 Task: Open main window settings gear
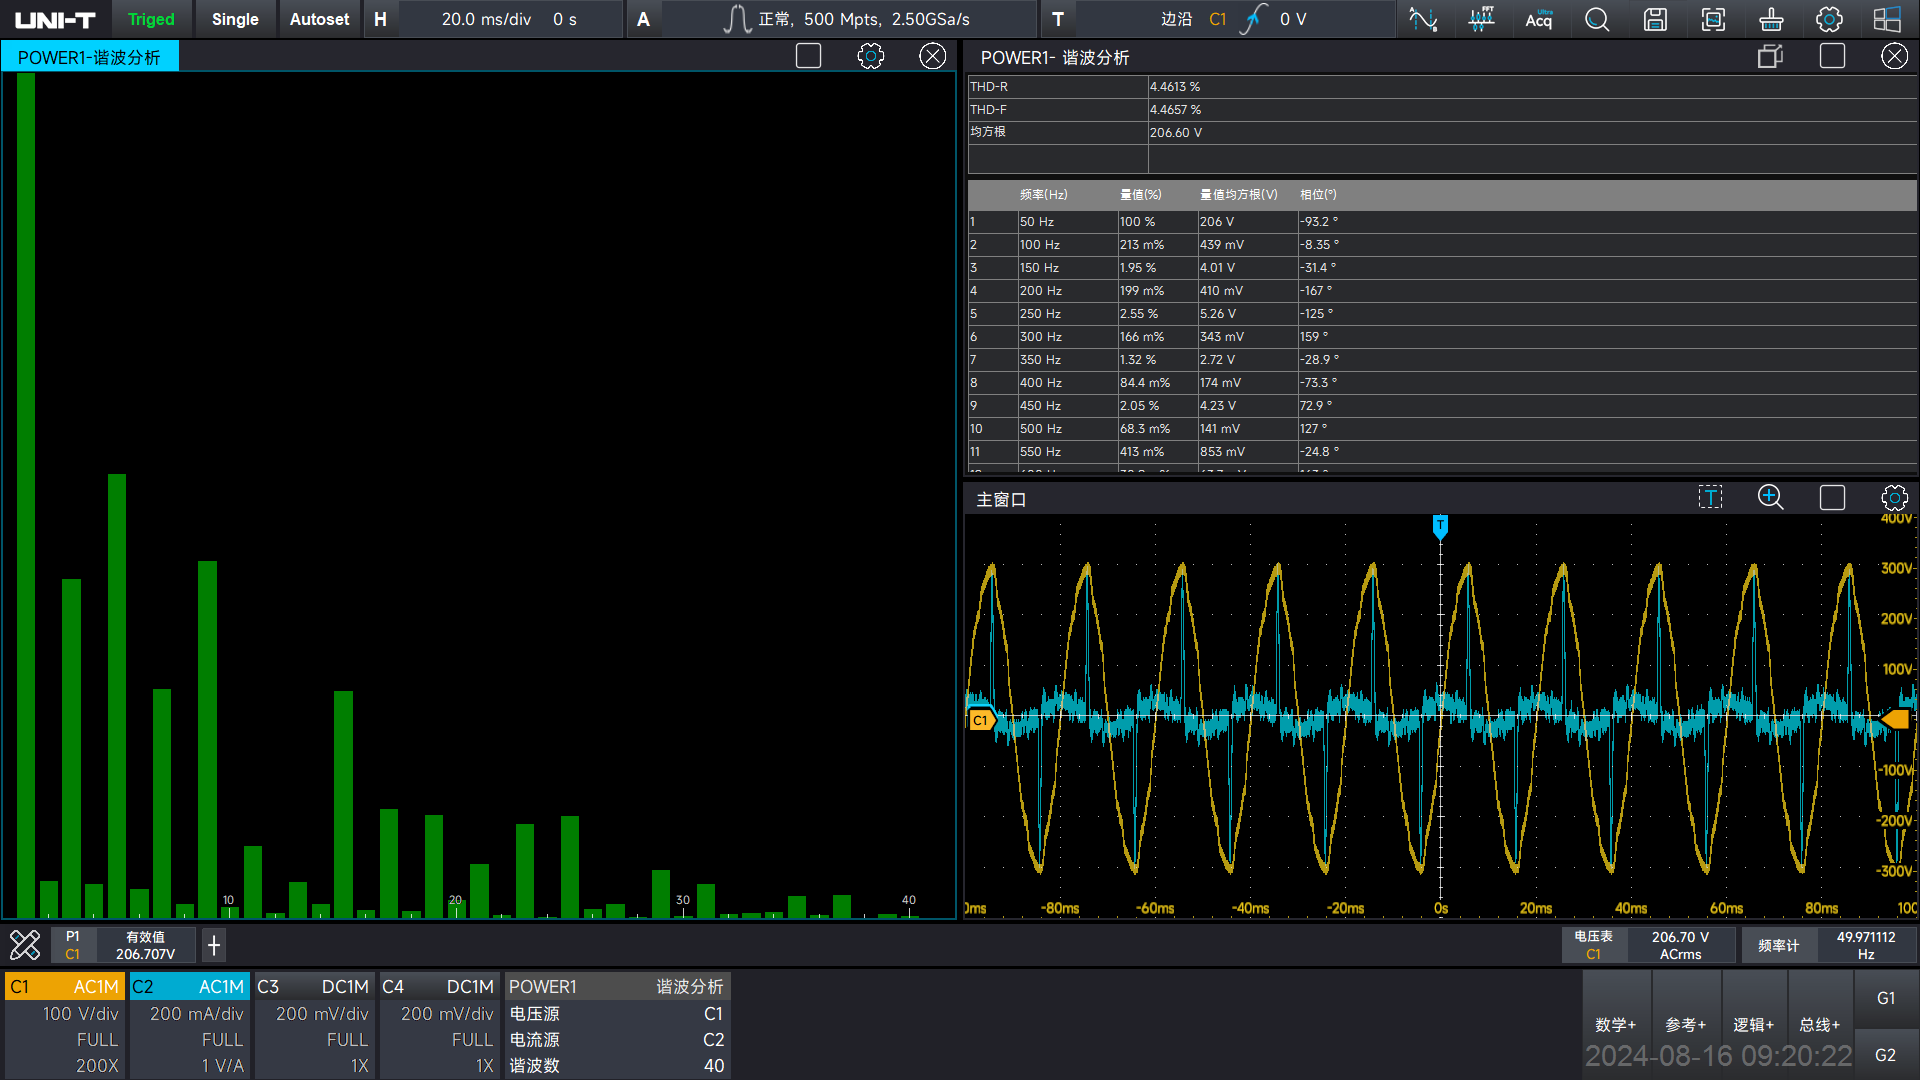(x=1894, y=497)
